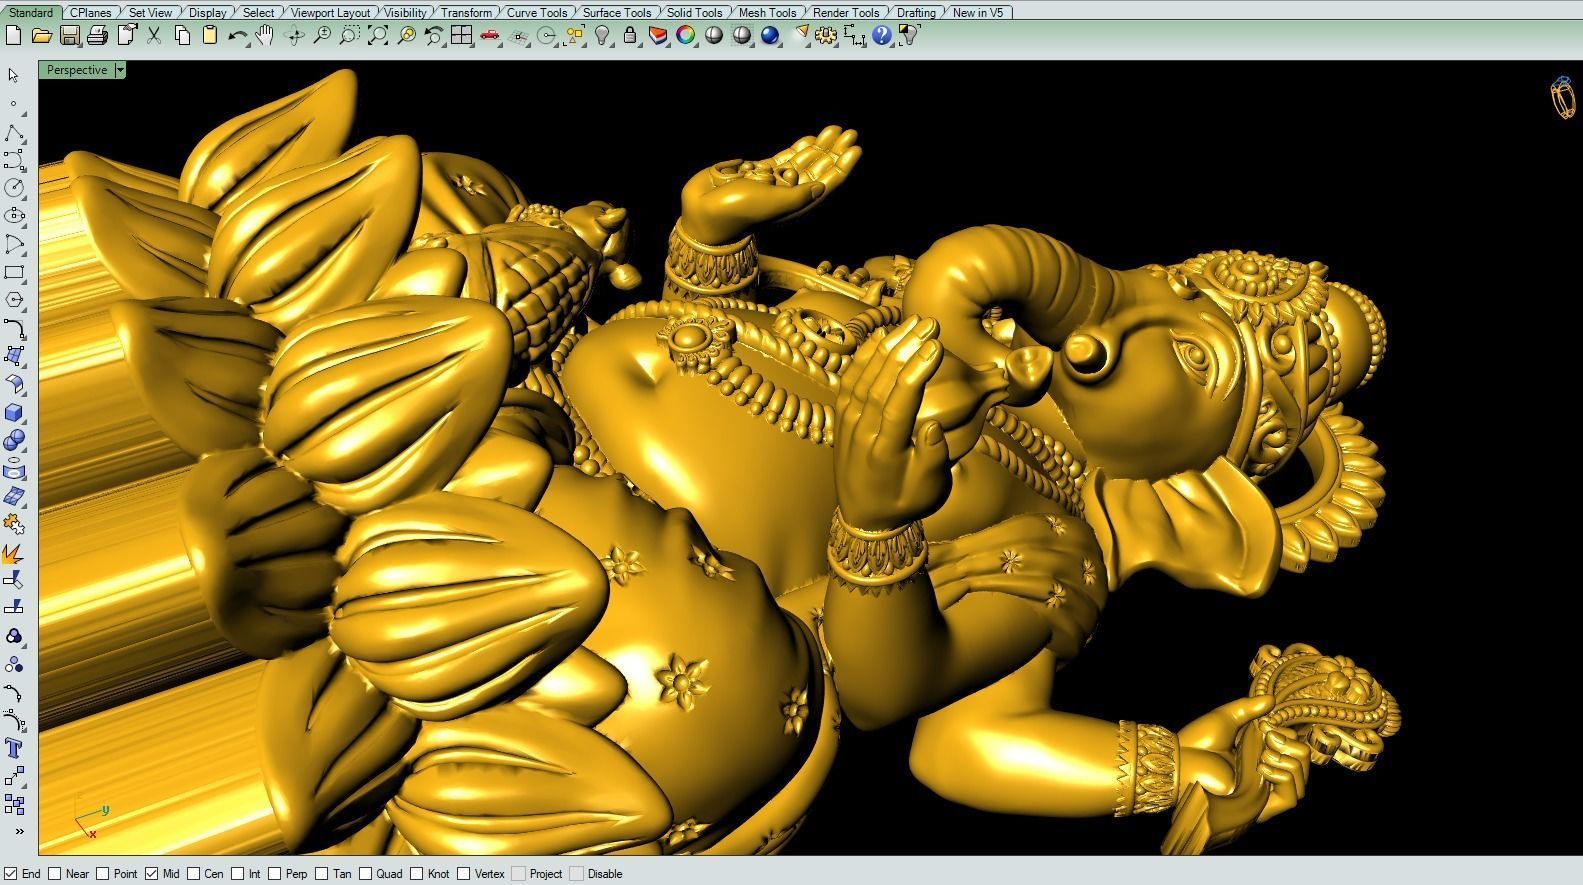Open the New in V5 tab
1583x885 pixels.
[x=978, y=12]
